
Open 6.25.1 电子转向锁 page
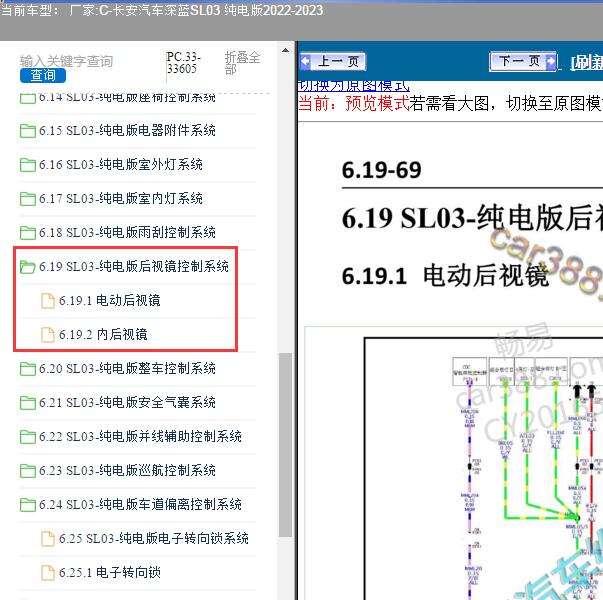pos(110,572)
